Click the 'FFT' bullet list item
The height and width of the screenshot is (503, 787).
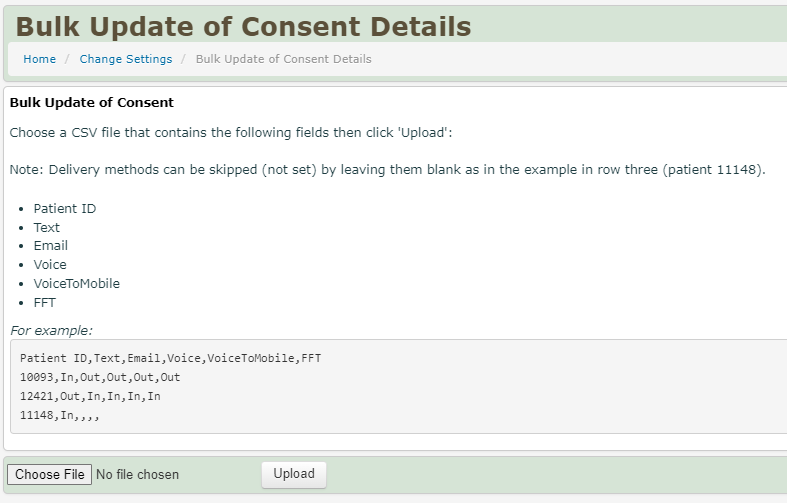(x=45, y=302)
